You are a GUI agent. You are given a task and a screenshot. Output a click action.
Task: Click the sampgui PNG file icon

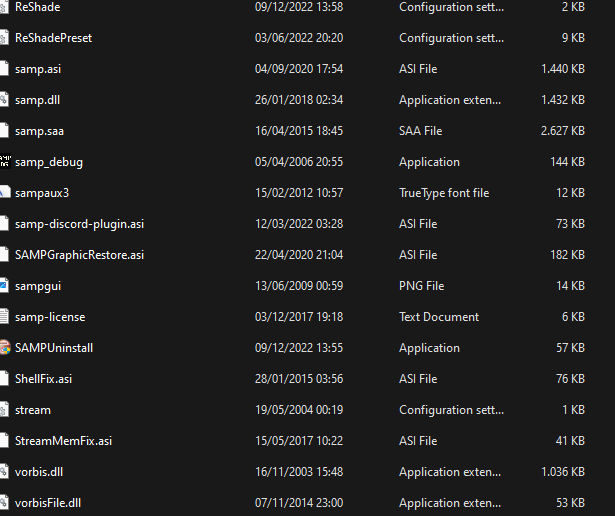(x=4, y=285)
